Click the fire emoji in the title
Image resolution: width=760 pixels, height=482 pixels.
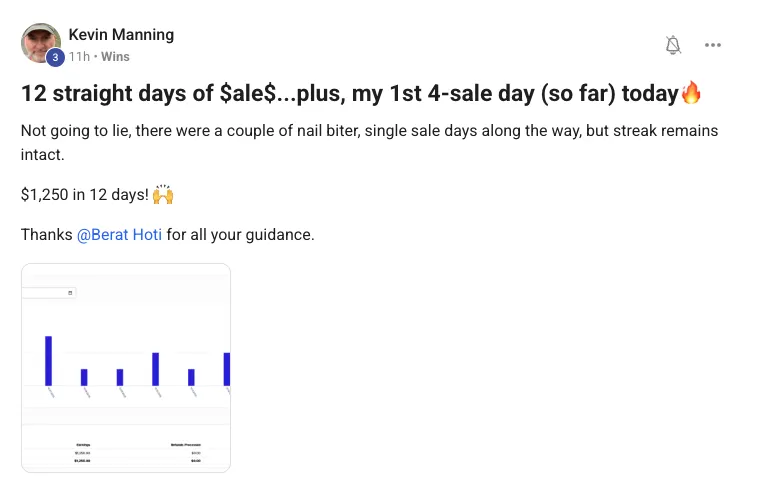point(692,94)
